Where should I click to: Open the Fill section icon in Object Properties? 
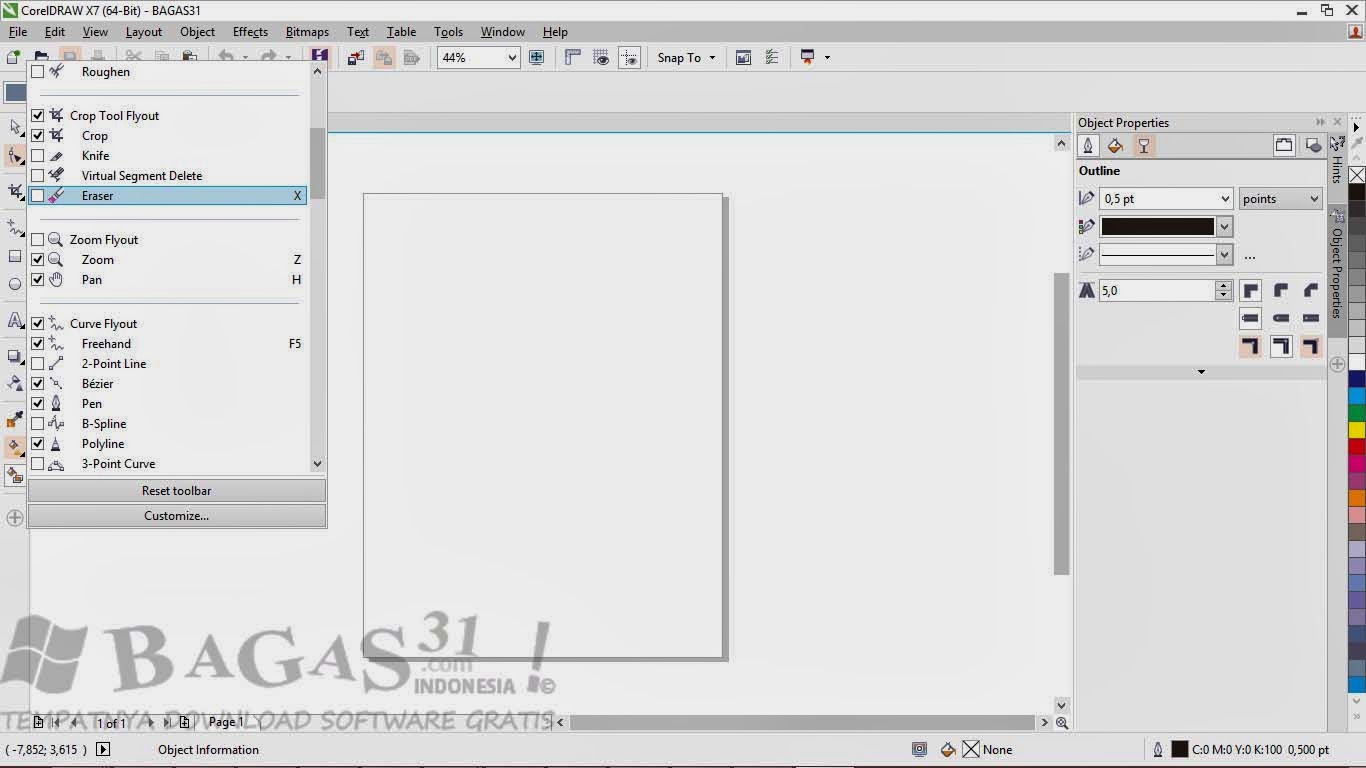pyautogui.click(x=1116, y=146)
